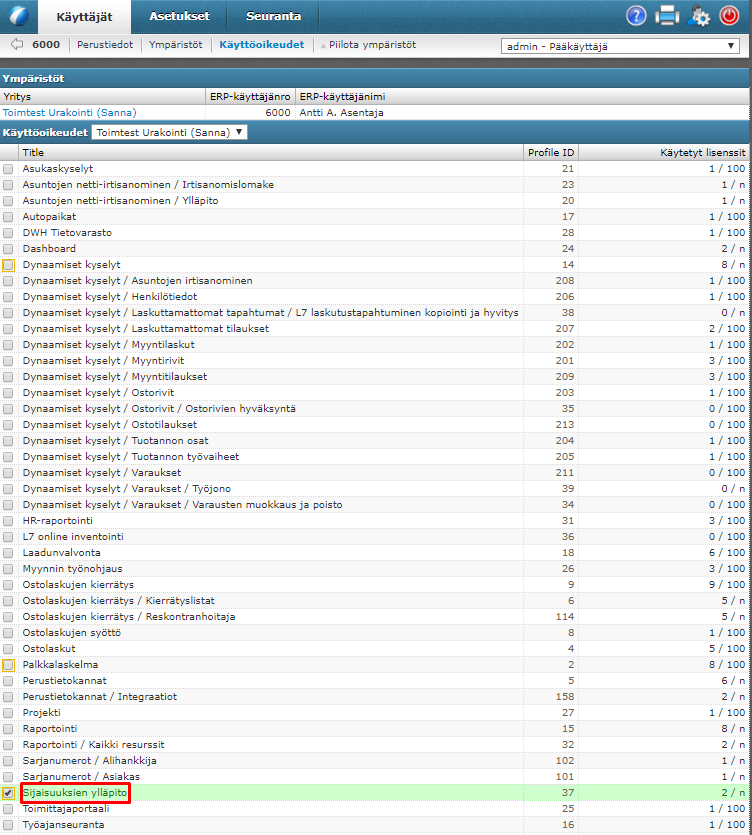Open the user settings gear icon
The image size is (752, 835).
pyautogui.click(x=698, y=16)
